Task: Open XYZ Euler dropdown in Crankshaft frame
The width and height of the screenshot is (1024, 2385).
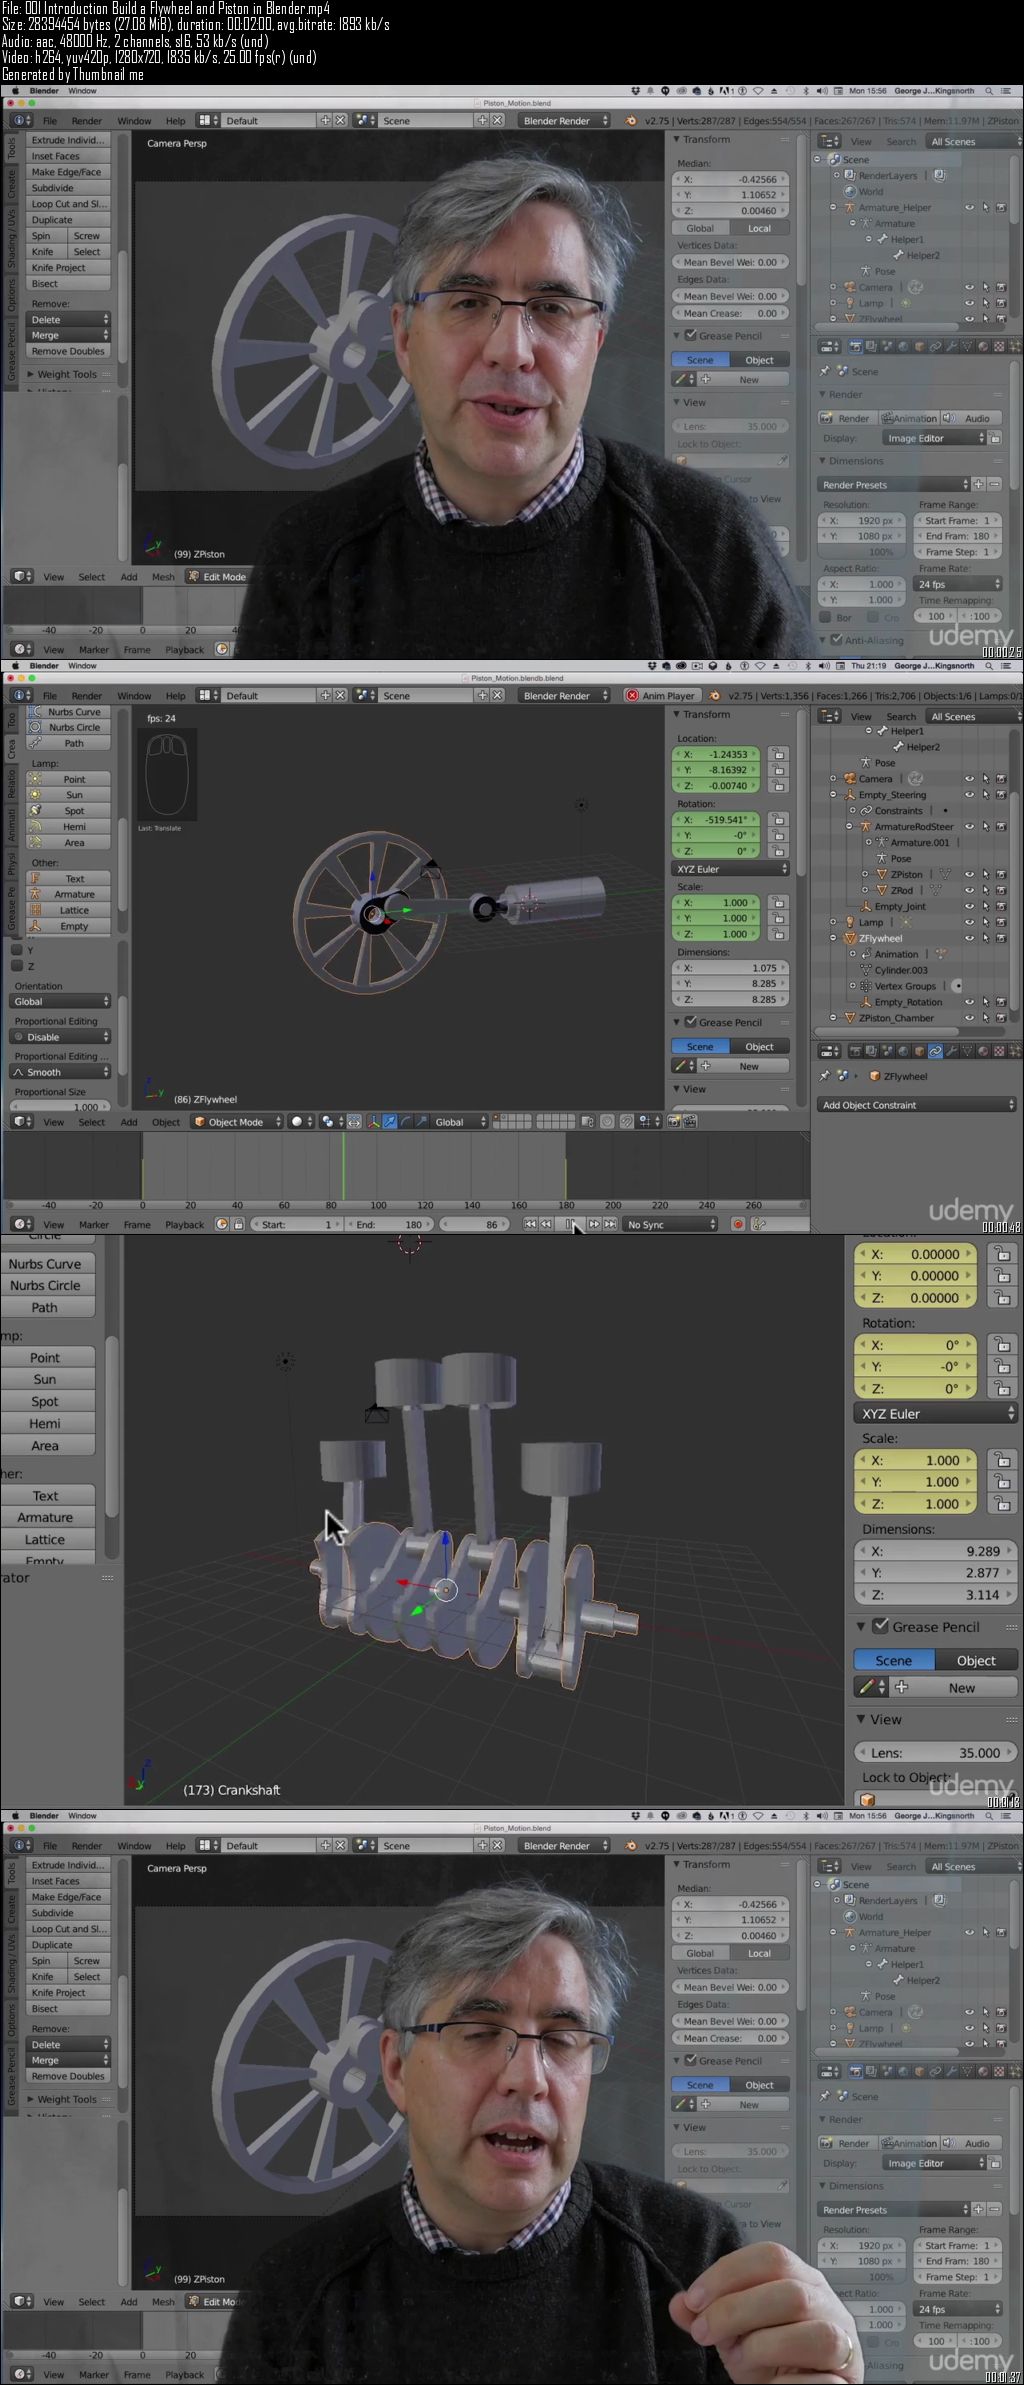Action: (936, 1414)
